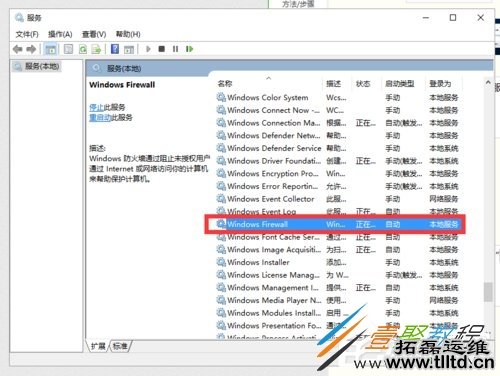The height and width of the screenshot is (376, 500).
Task: Select the Windows Event Log service
Action: point(338,211)
